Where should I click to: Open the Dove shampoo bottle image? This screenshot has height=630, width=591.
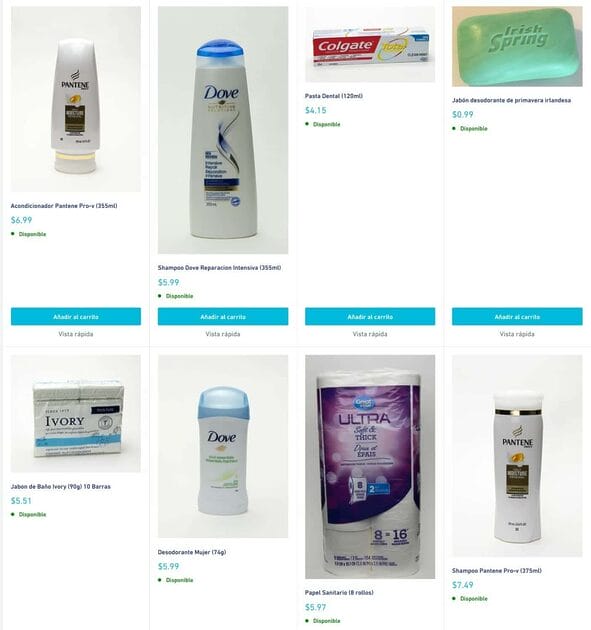coord(223,130)
